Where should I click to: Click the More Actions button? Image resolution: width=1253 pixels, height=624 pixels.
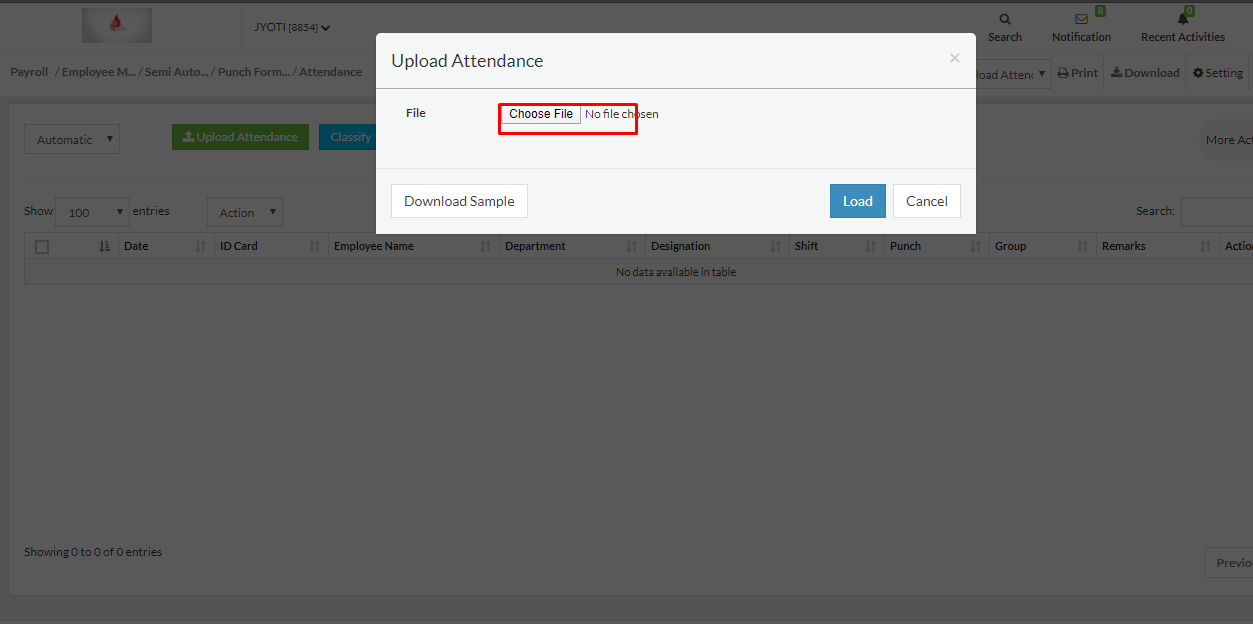pyautogui.click(x=1226, y=140)
